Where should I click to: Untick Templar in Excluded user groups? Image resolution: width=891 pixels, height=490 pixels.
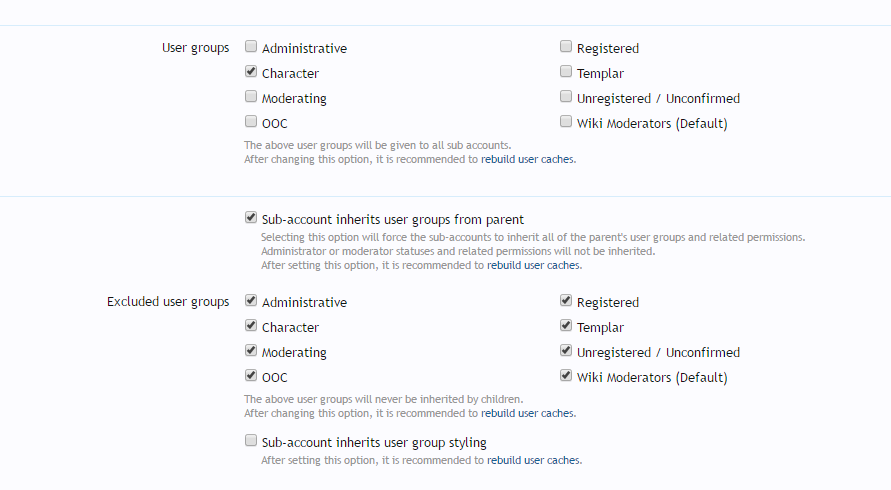pos(566,326)
